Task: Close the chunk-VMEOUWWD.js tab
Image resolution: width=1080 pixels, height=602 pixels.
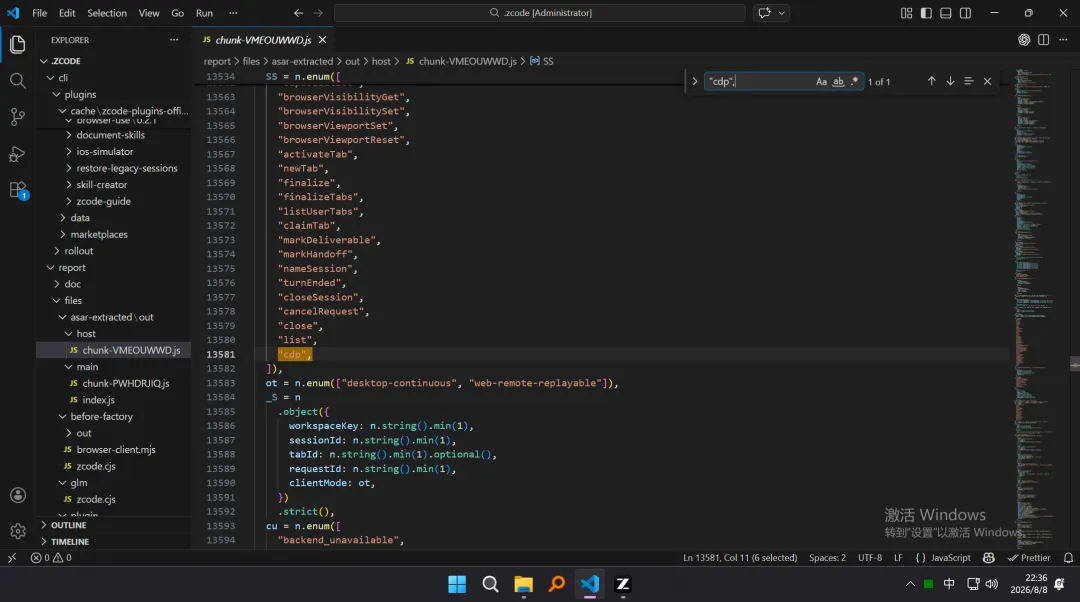Action: click(322, 40)
